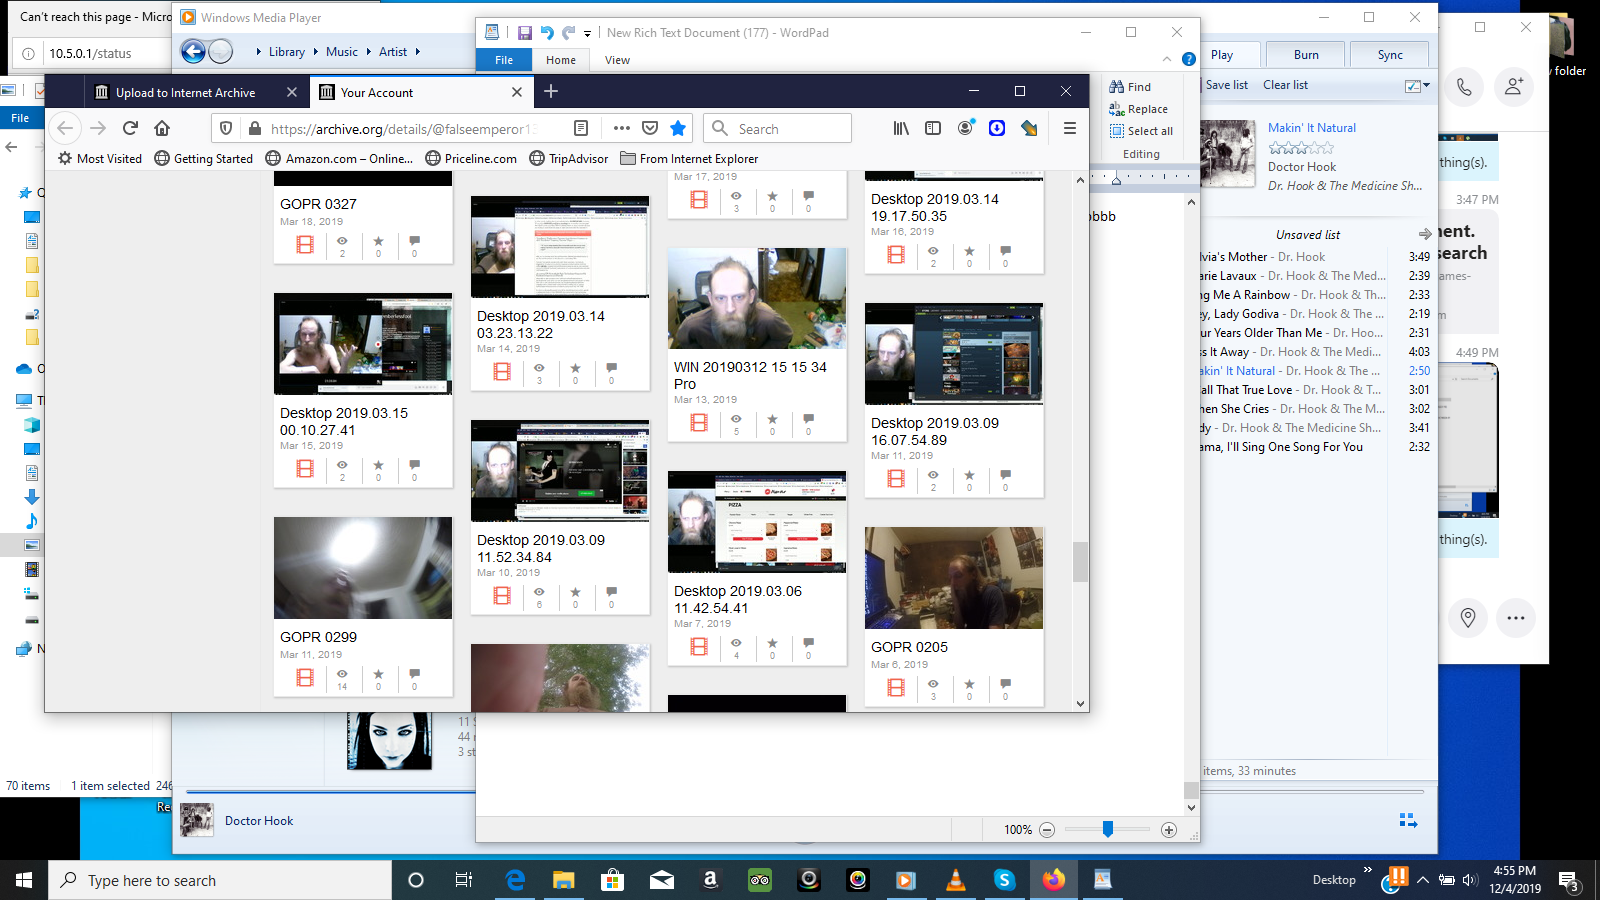Open Most Visited bookmarks
This screenshot has width=1600, height=900.
click(100, 158)
